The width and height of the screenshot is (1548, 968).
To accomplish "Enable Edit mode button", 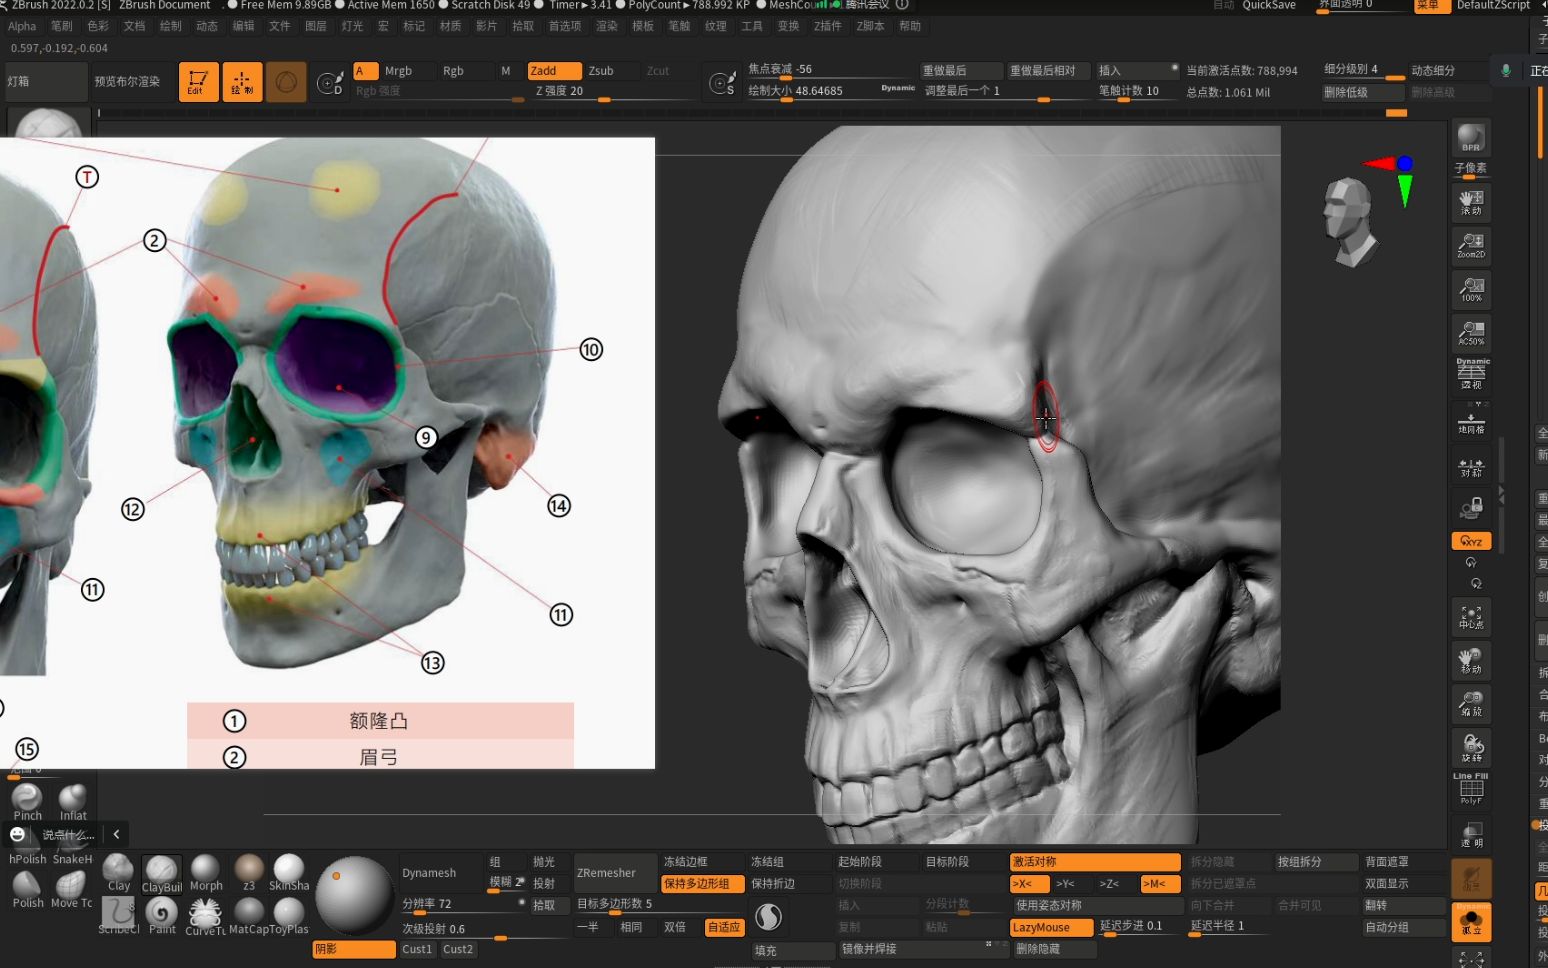I will [x=198, y=82].
